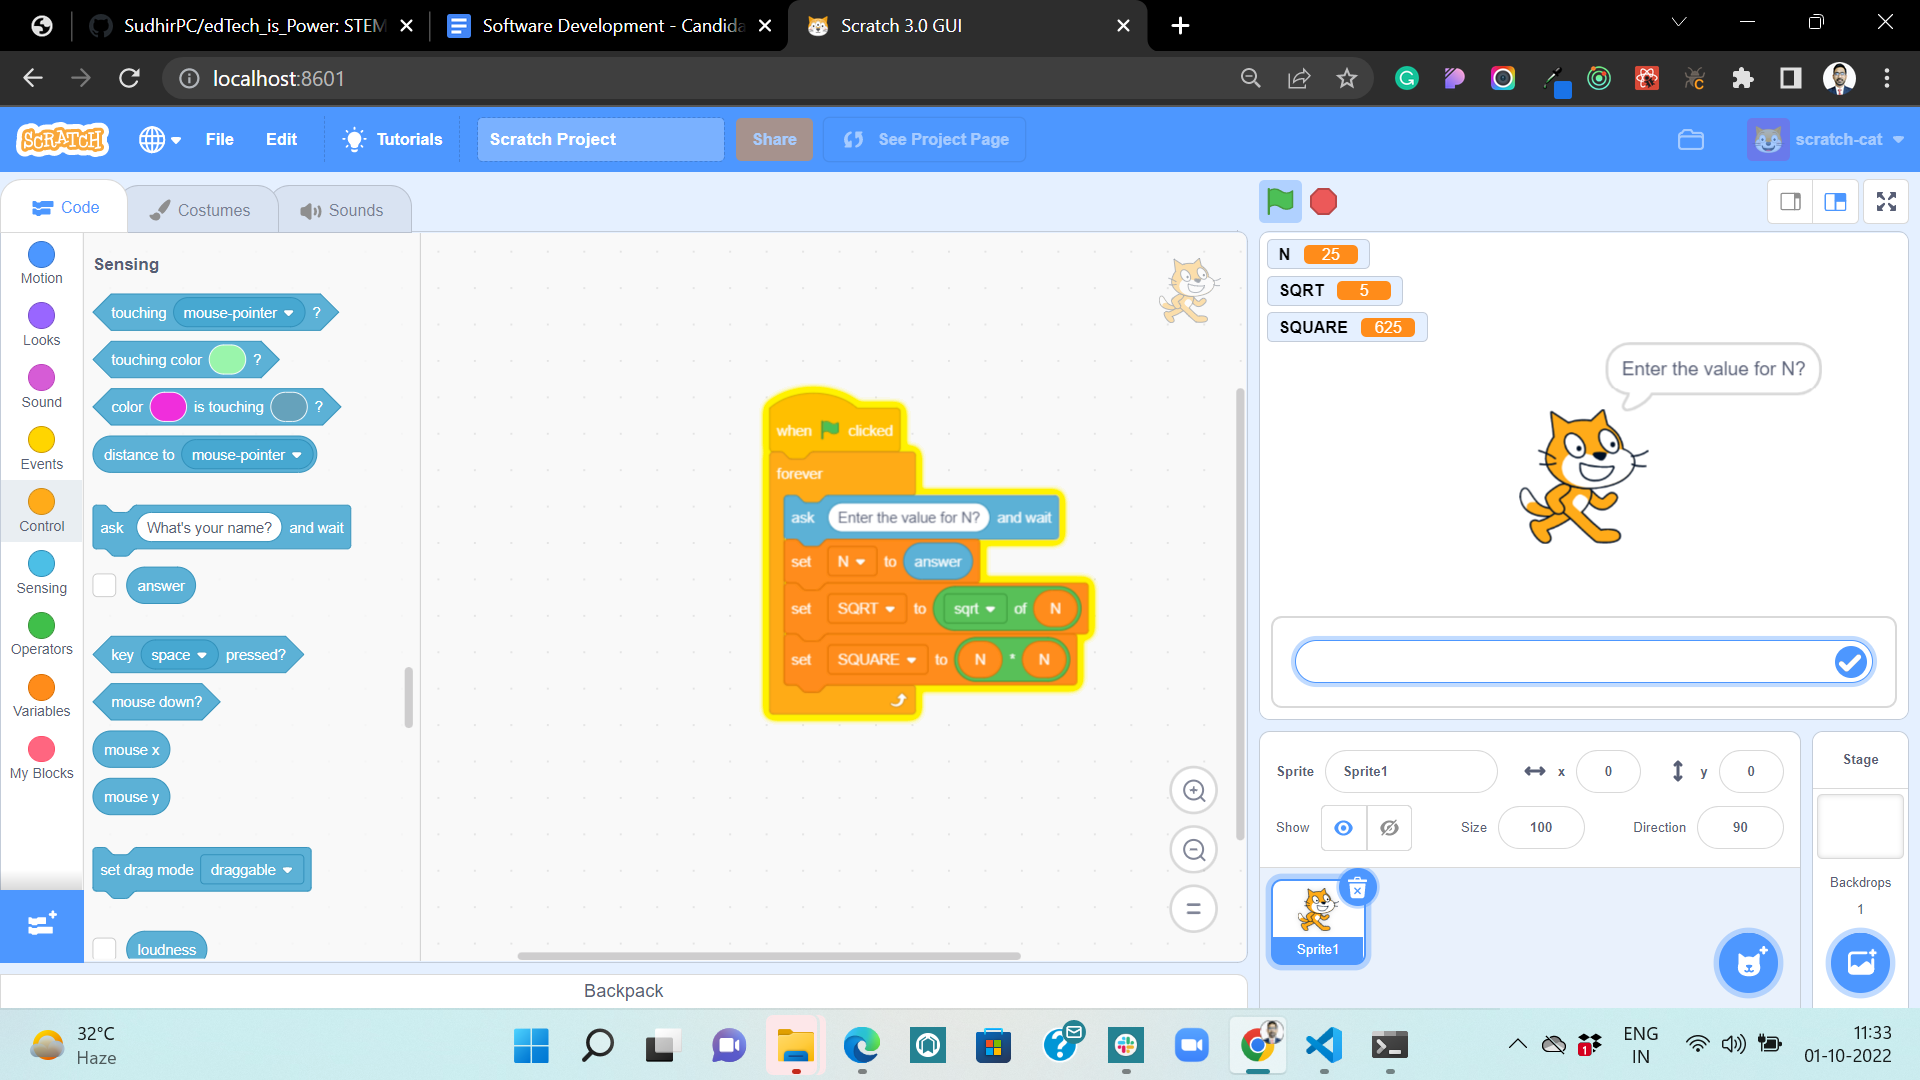Click the Choose a Backdrop icon
The height and width of the screenshot is (1080, 1920).
click(1859, 962)
